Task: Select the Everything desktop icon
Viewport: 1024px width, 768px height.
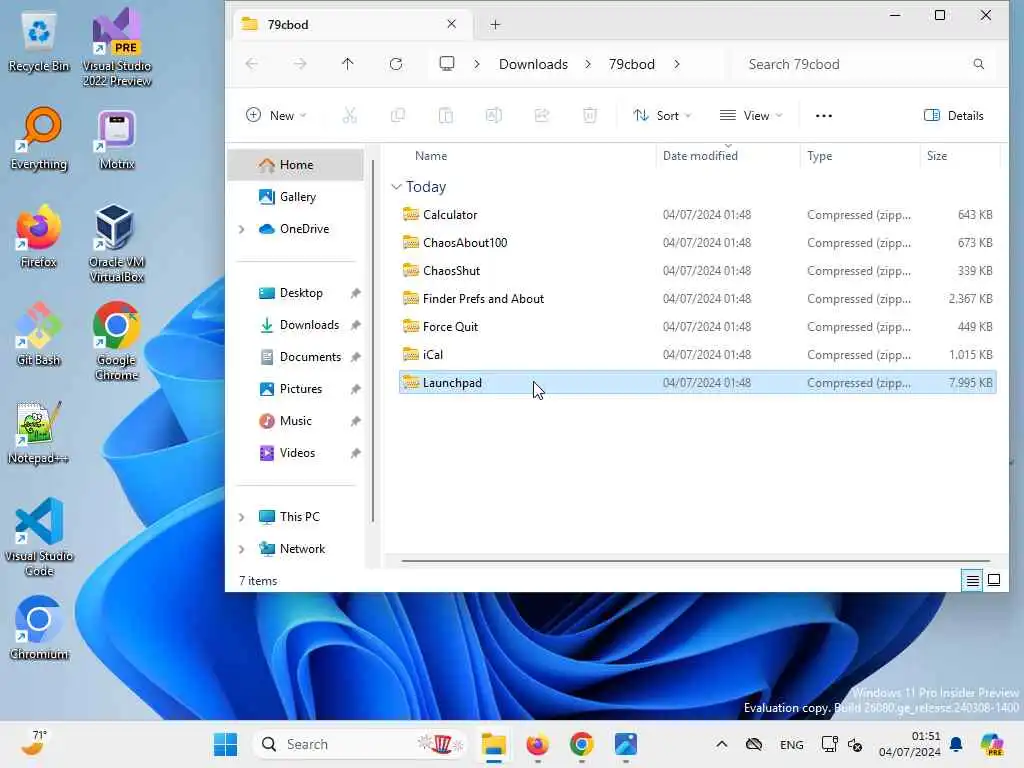Action: pos(39,138)
